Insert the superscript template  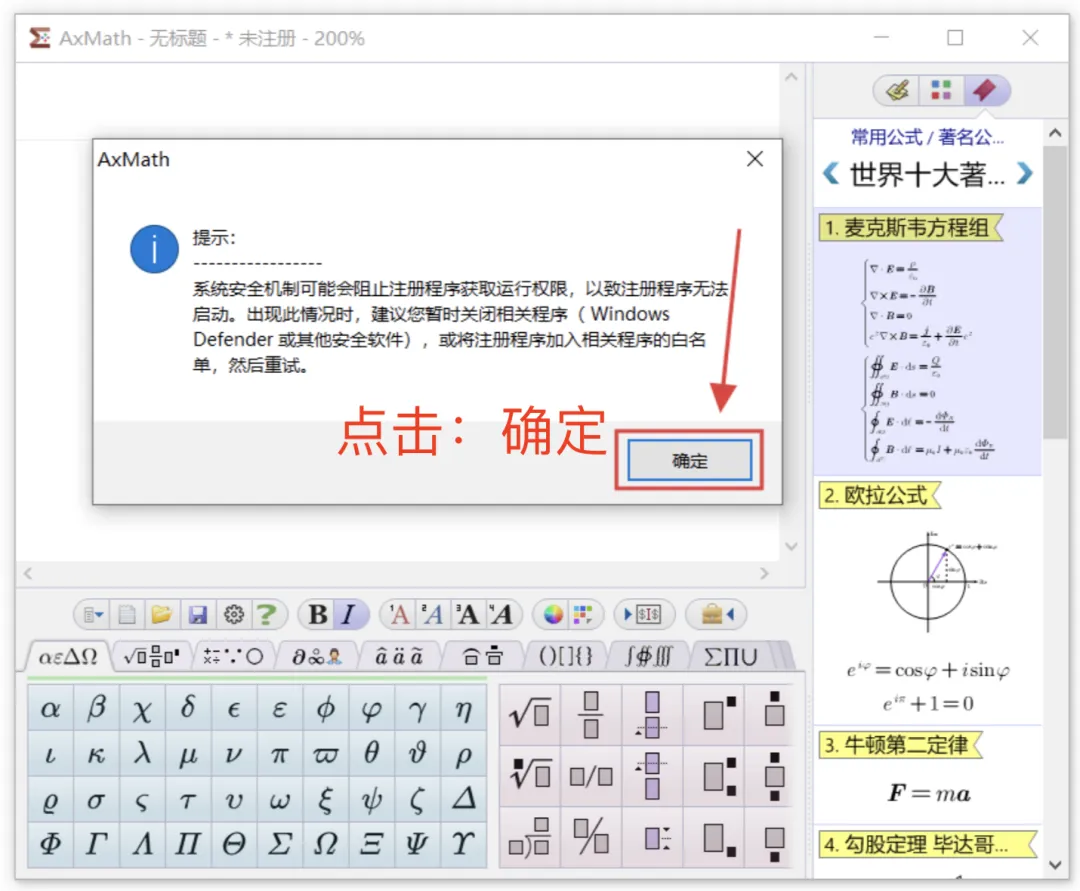click(x=720, y=714)
